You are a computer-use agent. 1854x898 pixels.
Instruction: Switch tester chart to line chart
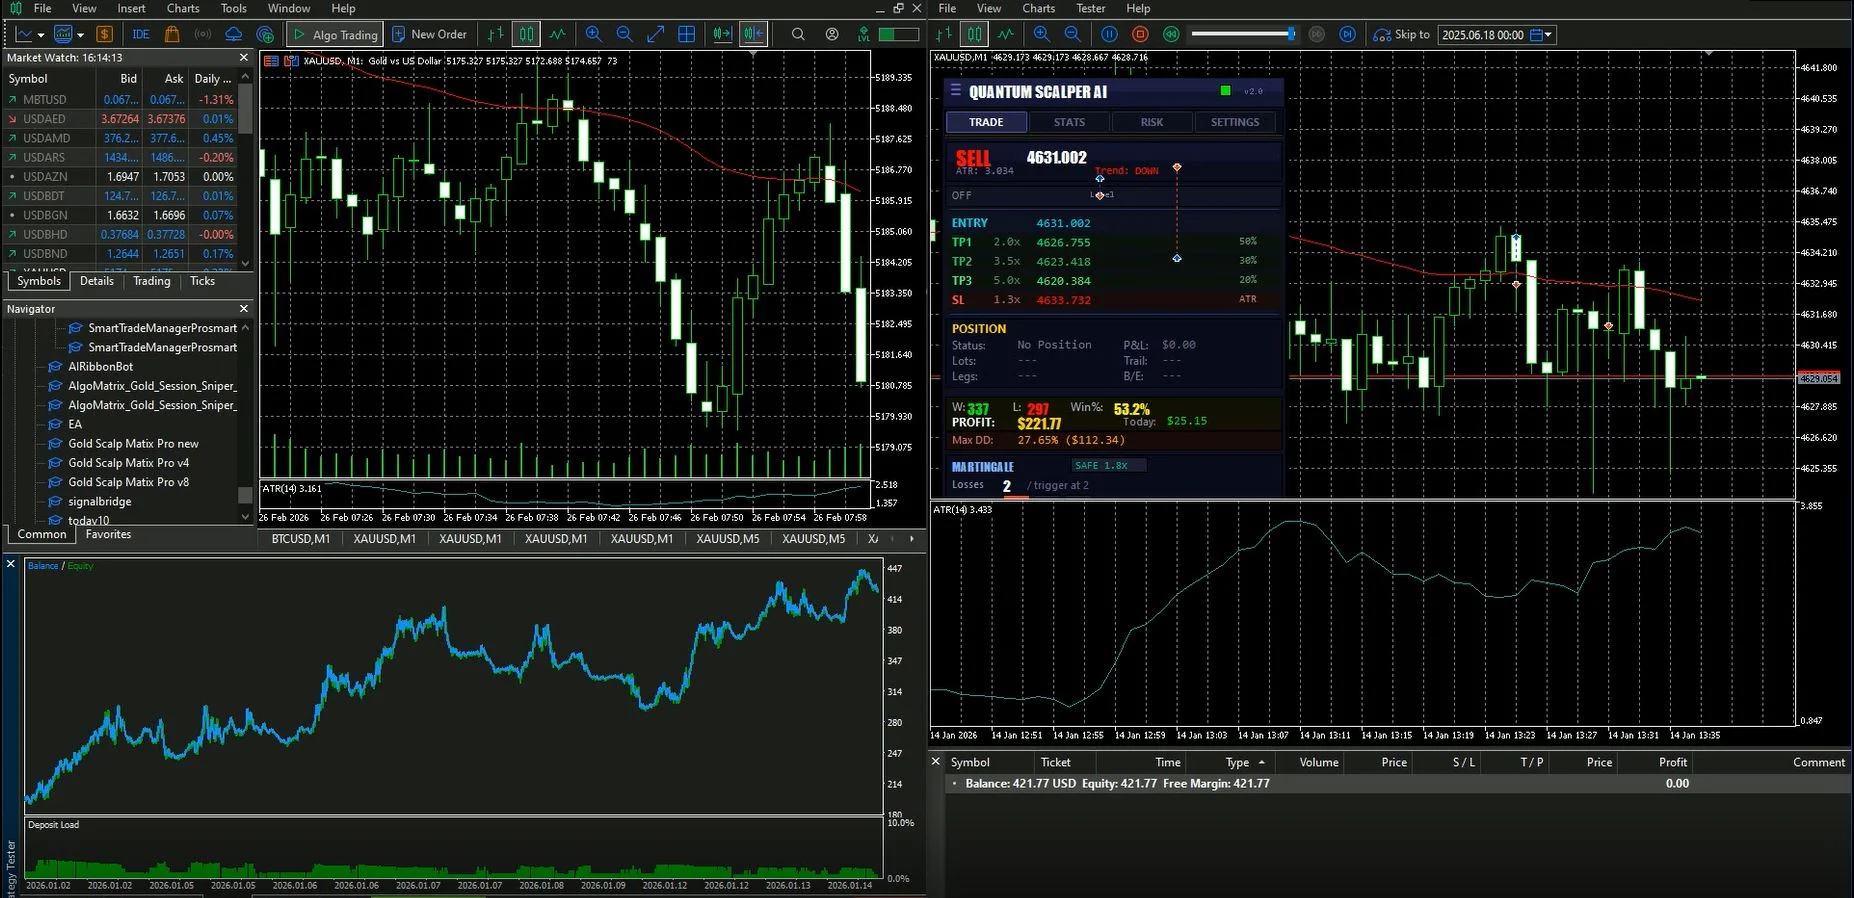1005,34
